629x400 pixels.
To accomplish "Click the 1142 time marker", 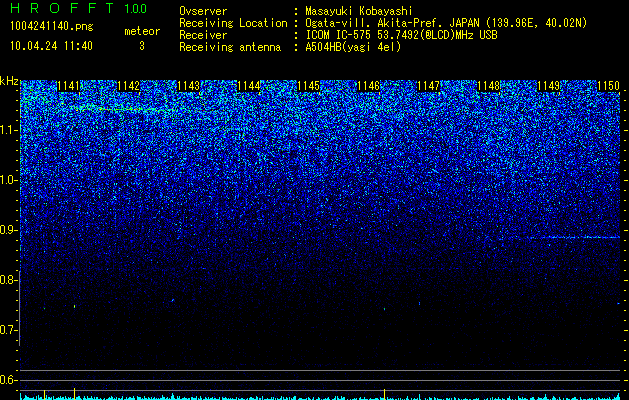I will pyautogui.click(x=129, y=86).
